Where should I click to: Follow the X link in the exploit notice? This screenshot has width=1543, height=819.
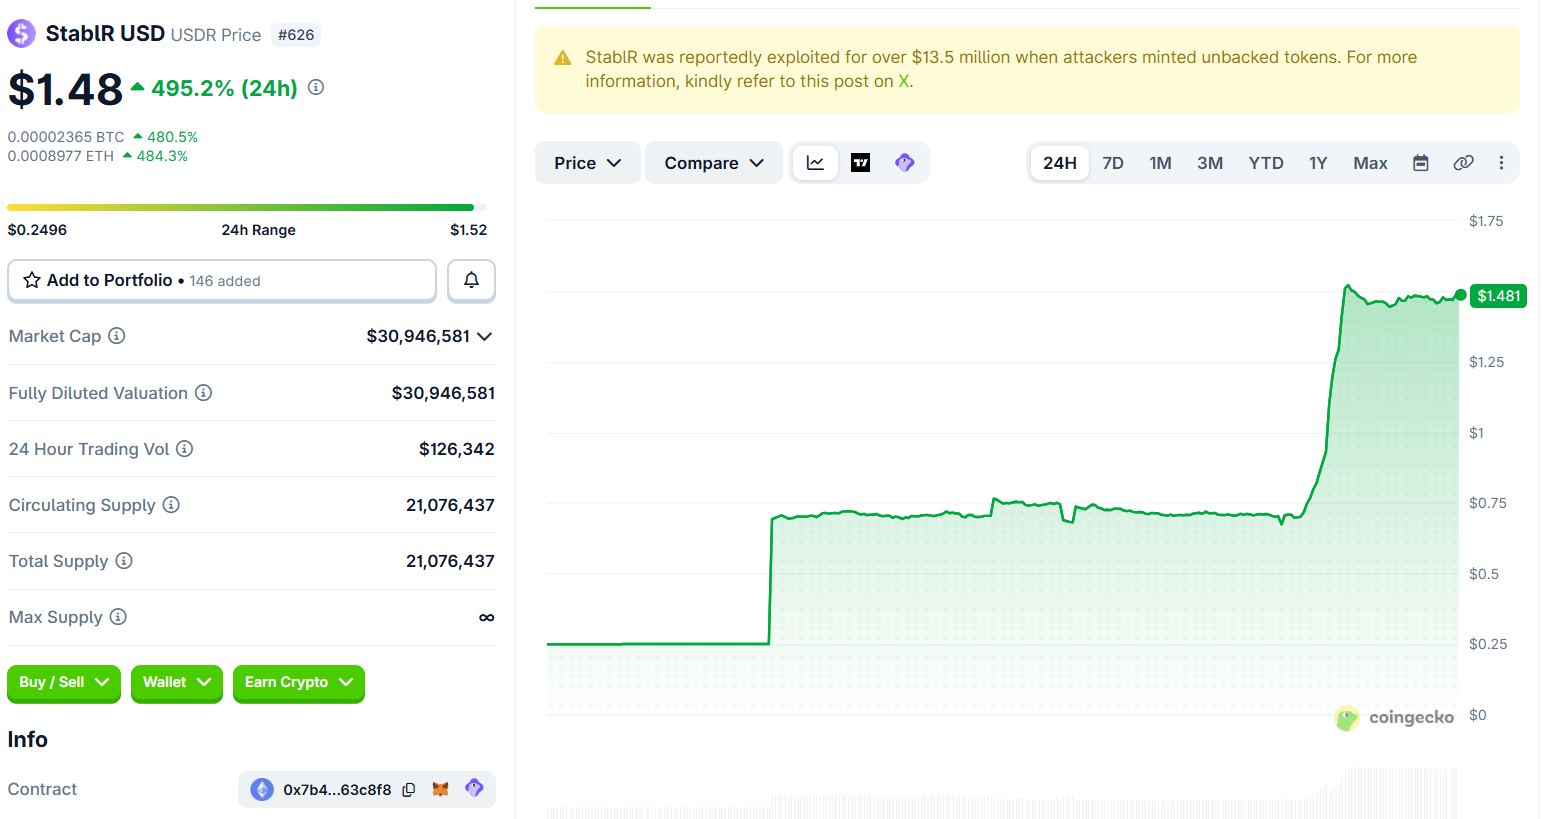click(x=904, y=81)
